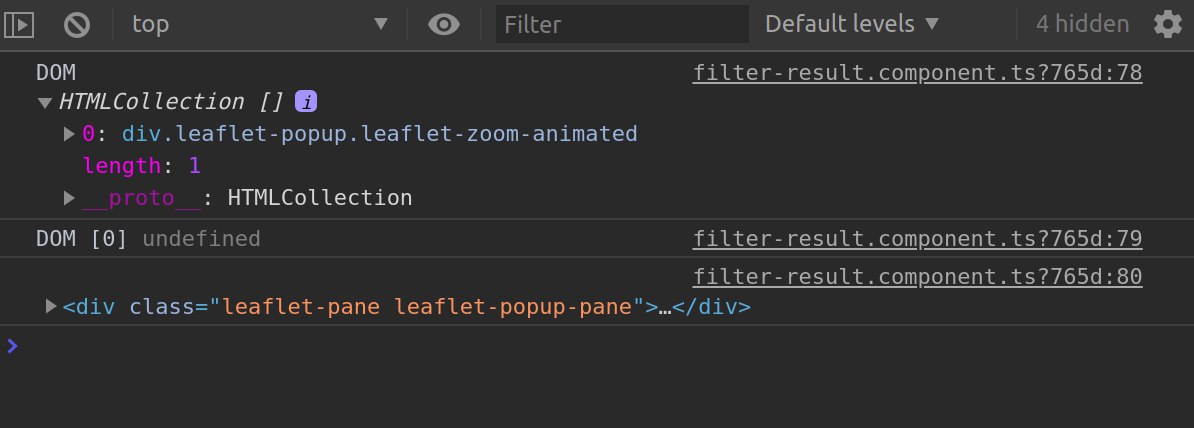Click the 4 hidden messages label
This screenshot has width=1194, height=428.
[1082, 24]
